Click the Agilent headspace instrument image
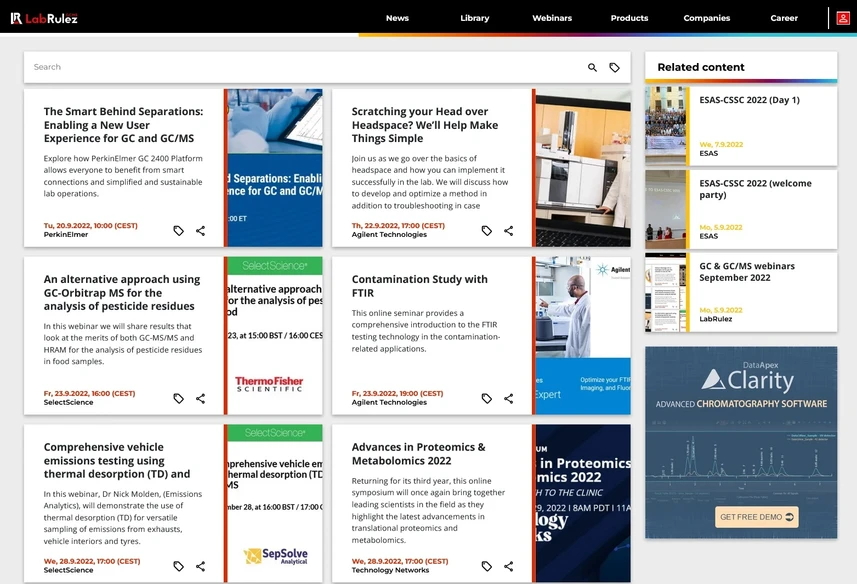Image resolution: width=857 pixels, height=584 pixels. tap(583, 168)
